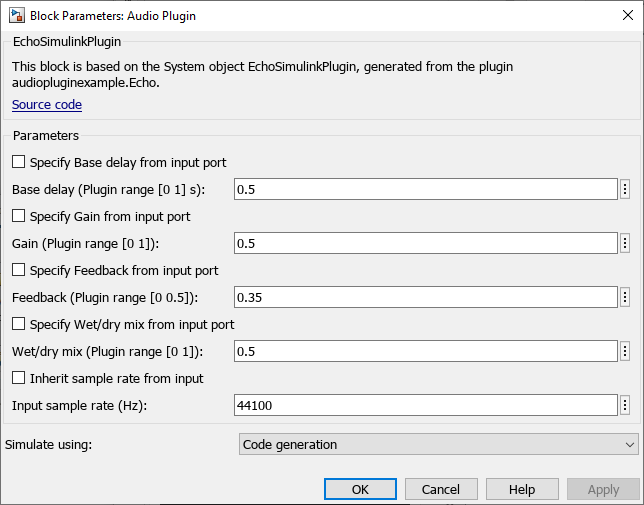This screenshot has height=505, width=644.
Task: Click the Feedback value field showing 0.35
Action: [x=426, y=297]
